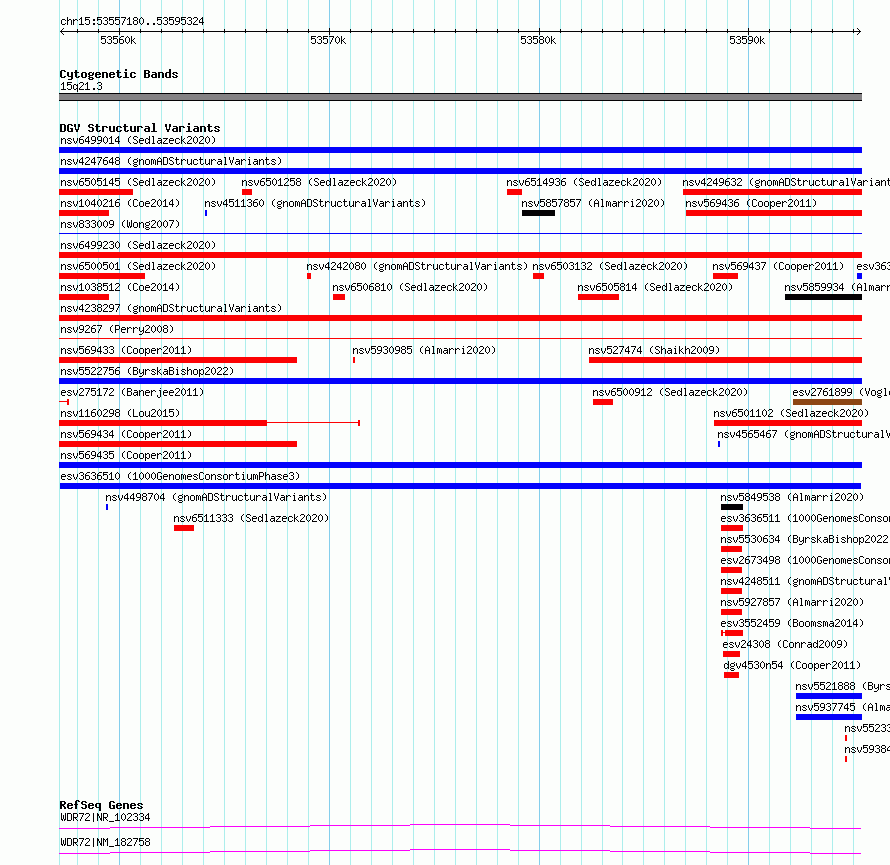Select nsv6506810 (Sedlazeck2020) label
This screenshot has width=890, height=865.
click(410, 287)
